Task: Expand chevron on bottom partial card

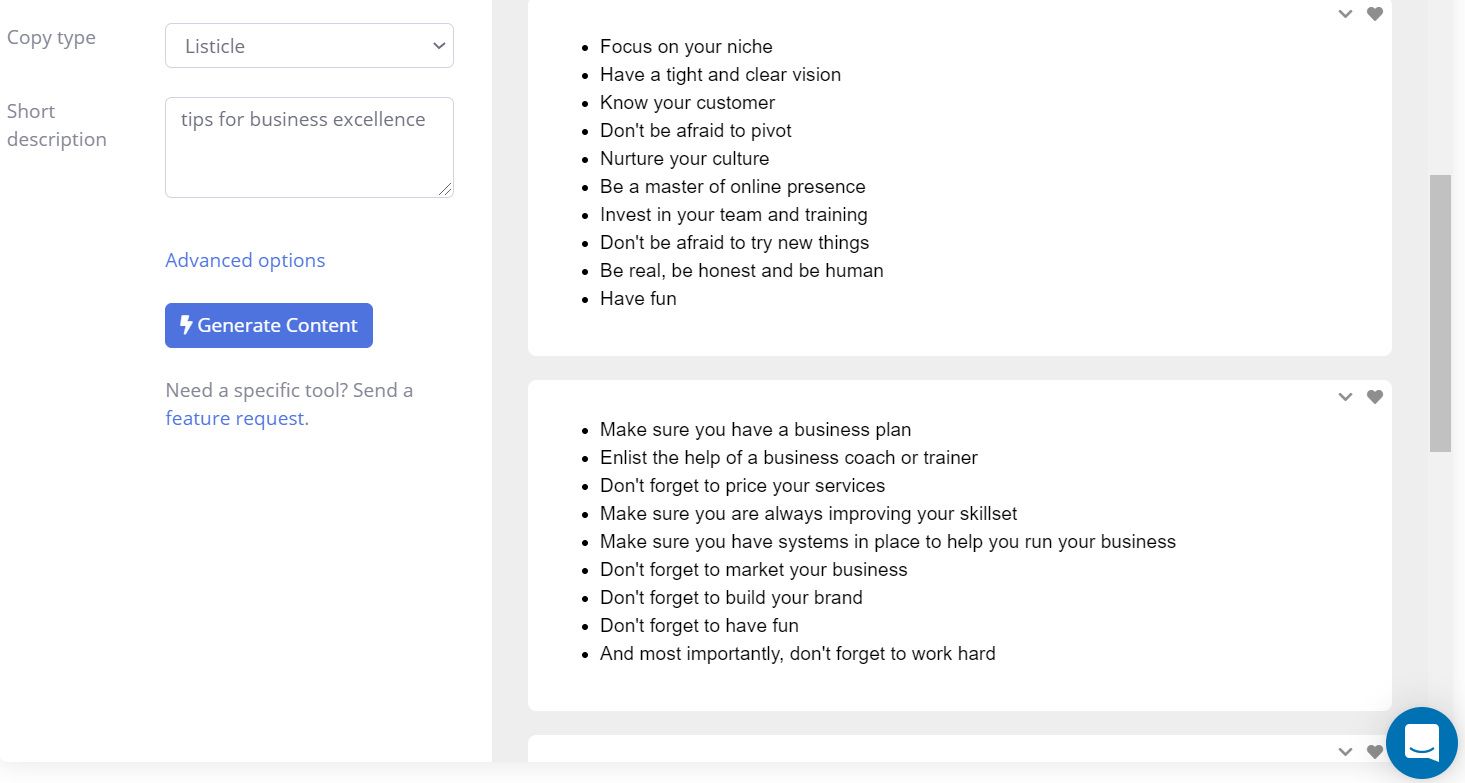Action: 1346,752
